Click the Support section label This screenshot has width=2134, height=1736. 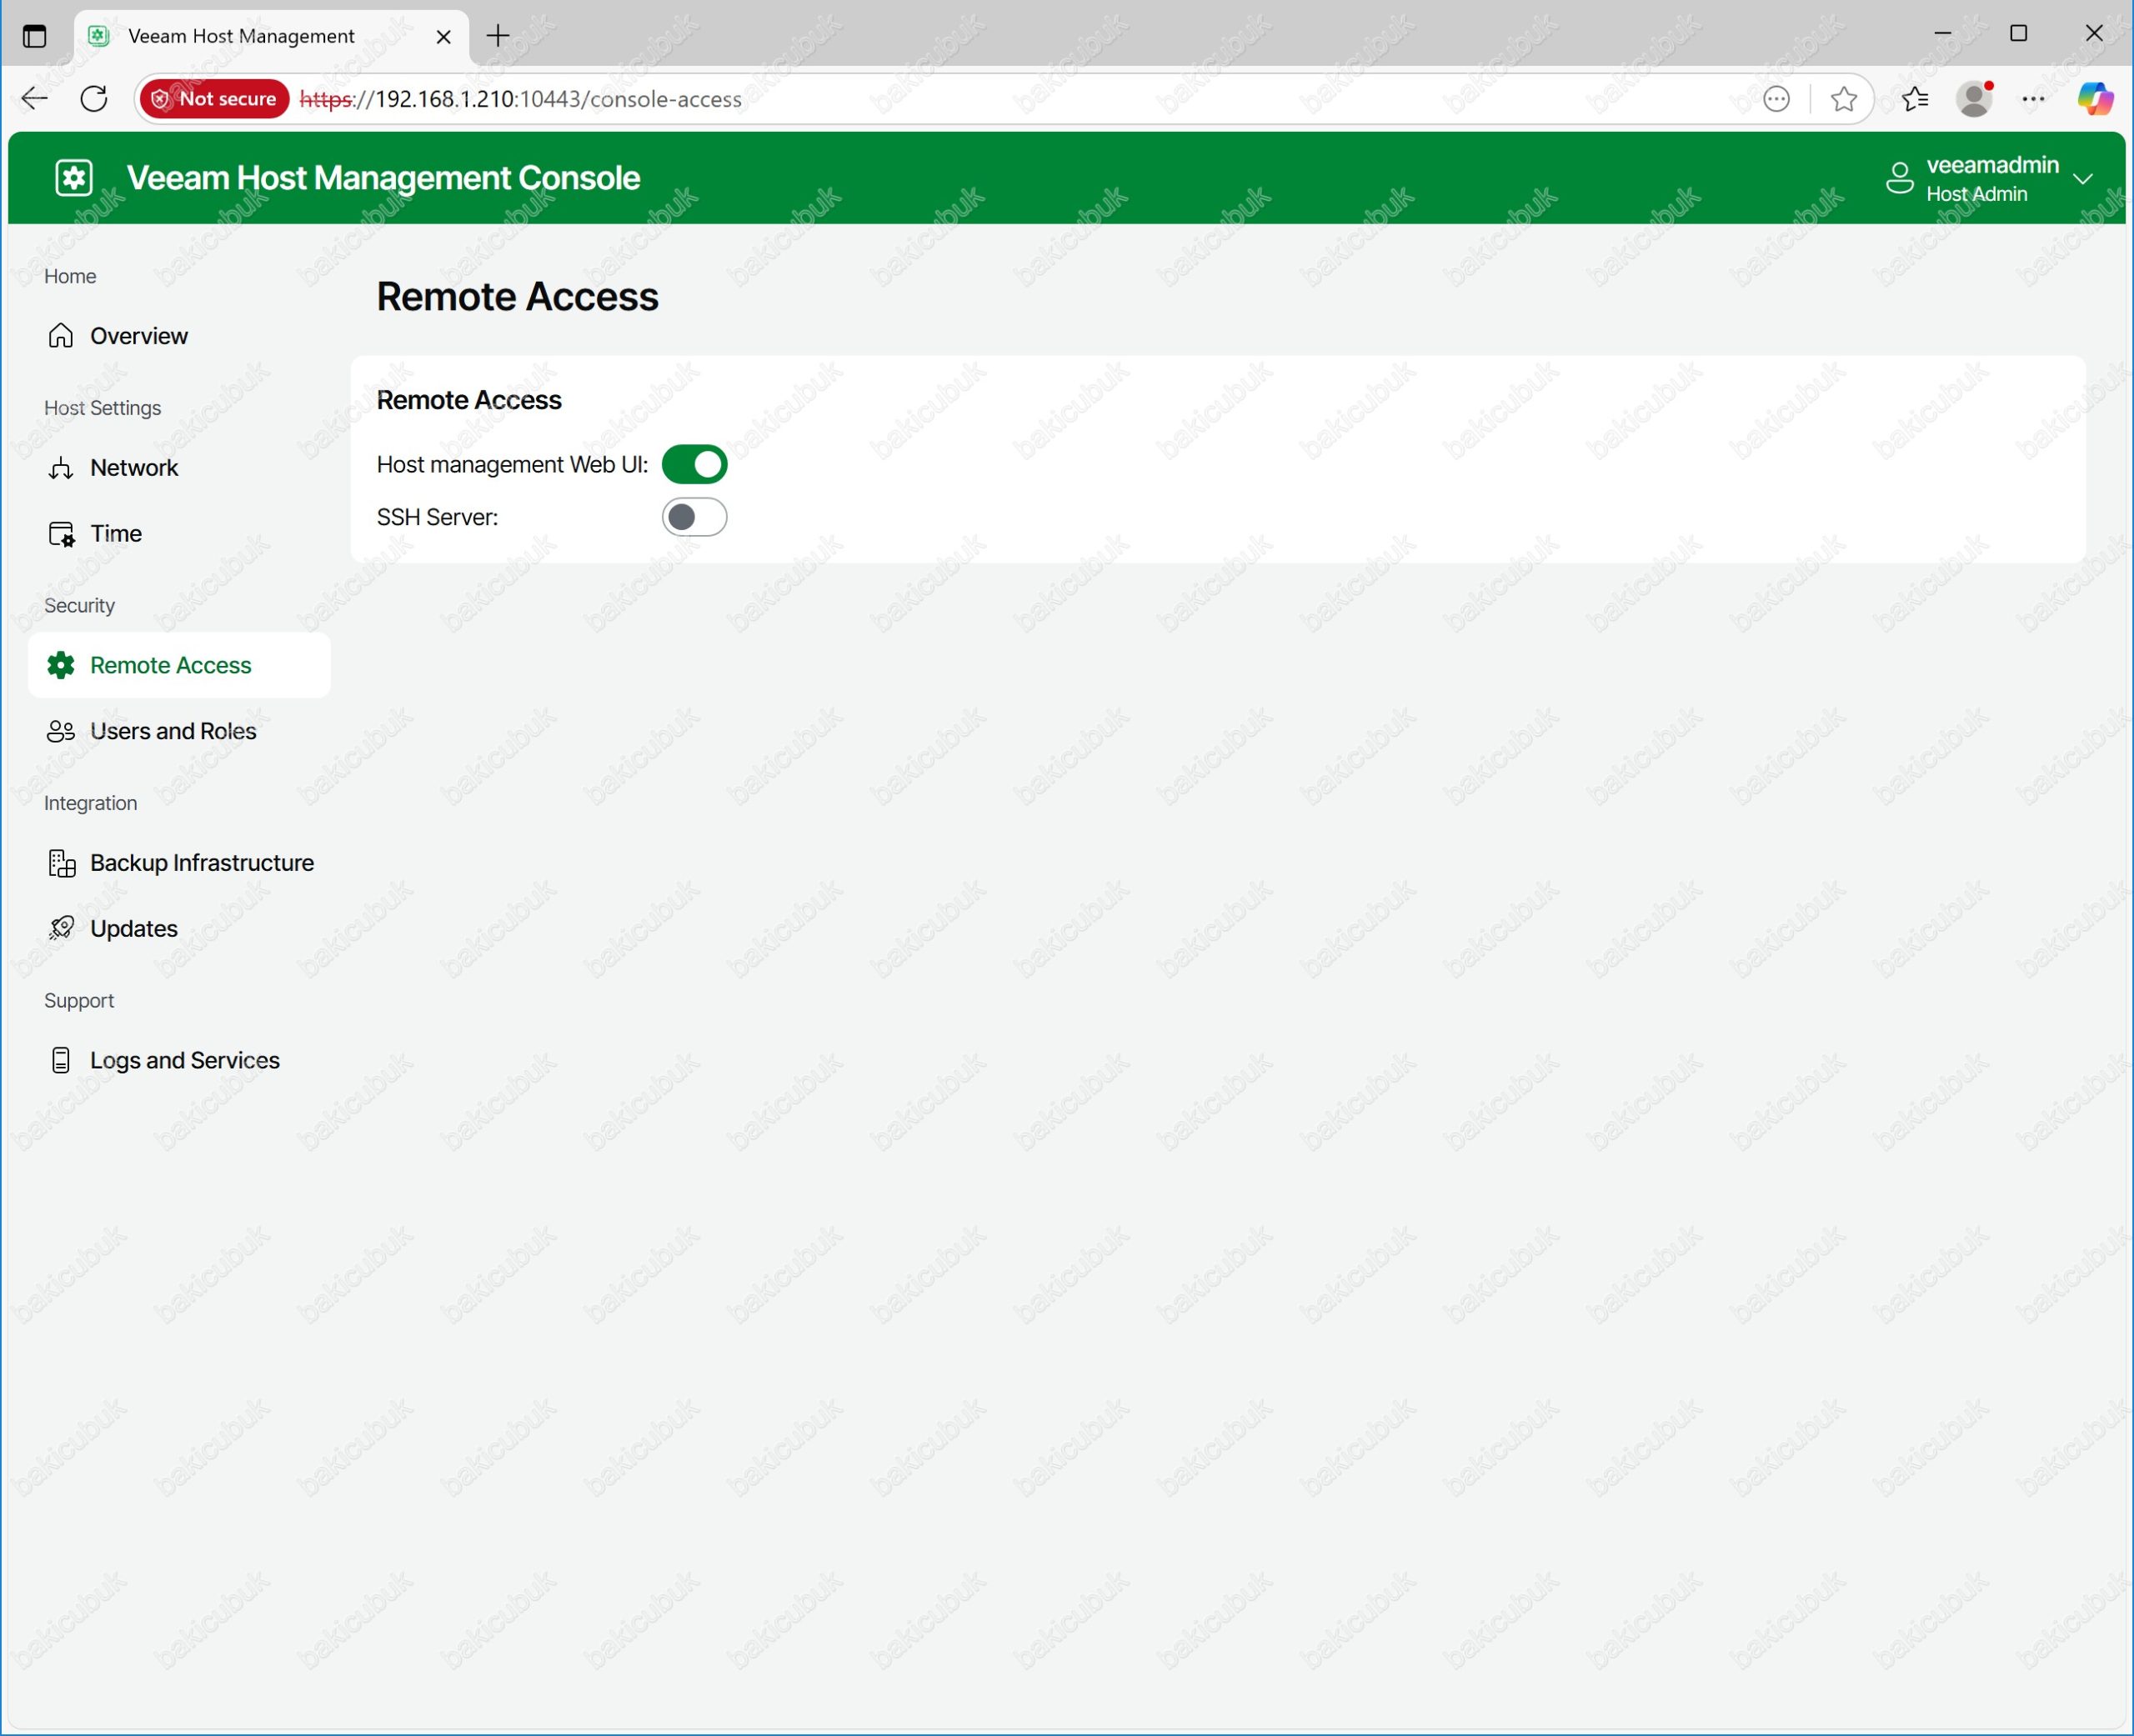point(79,1001)
